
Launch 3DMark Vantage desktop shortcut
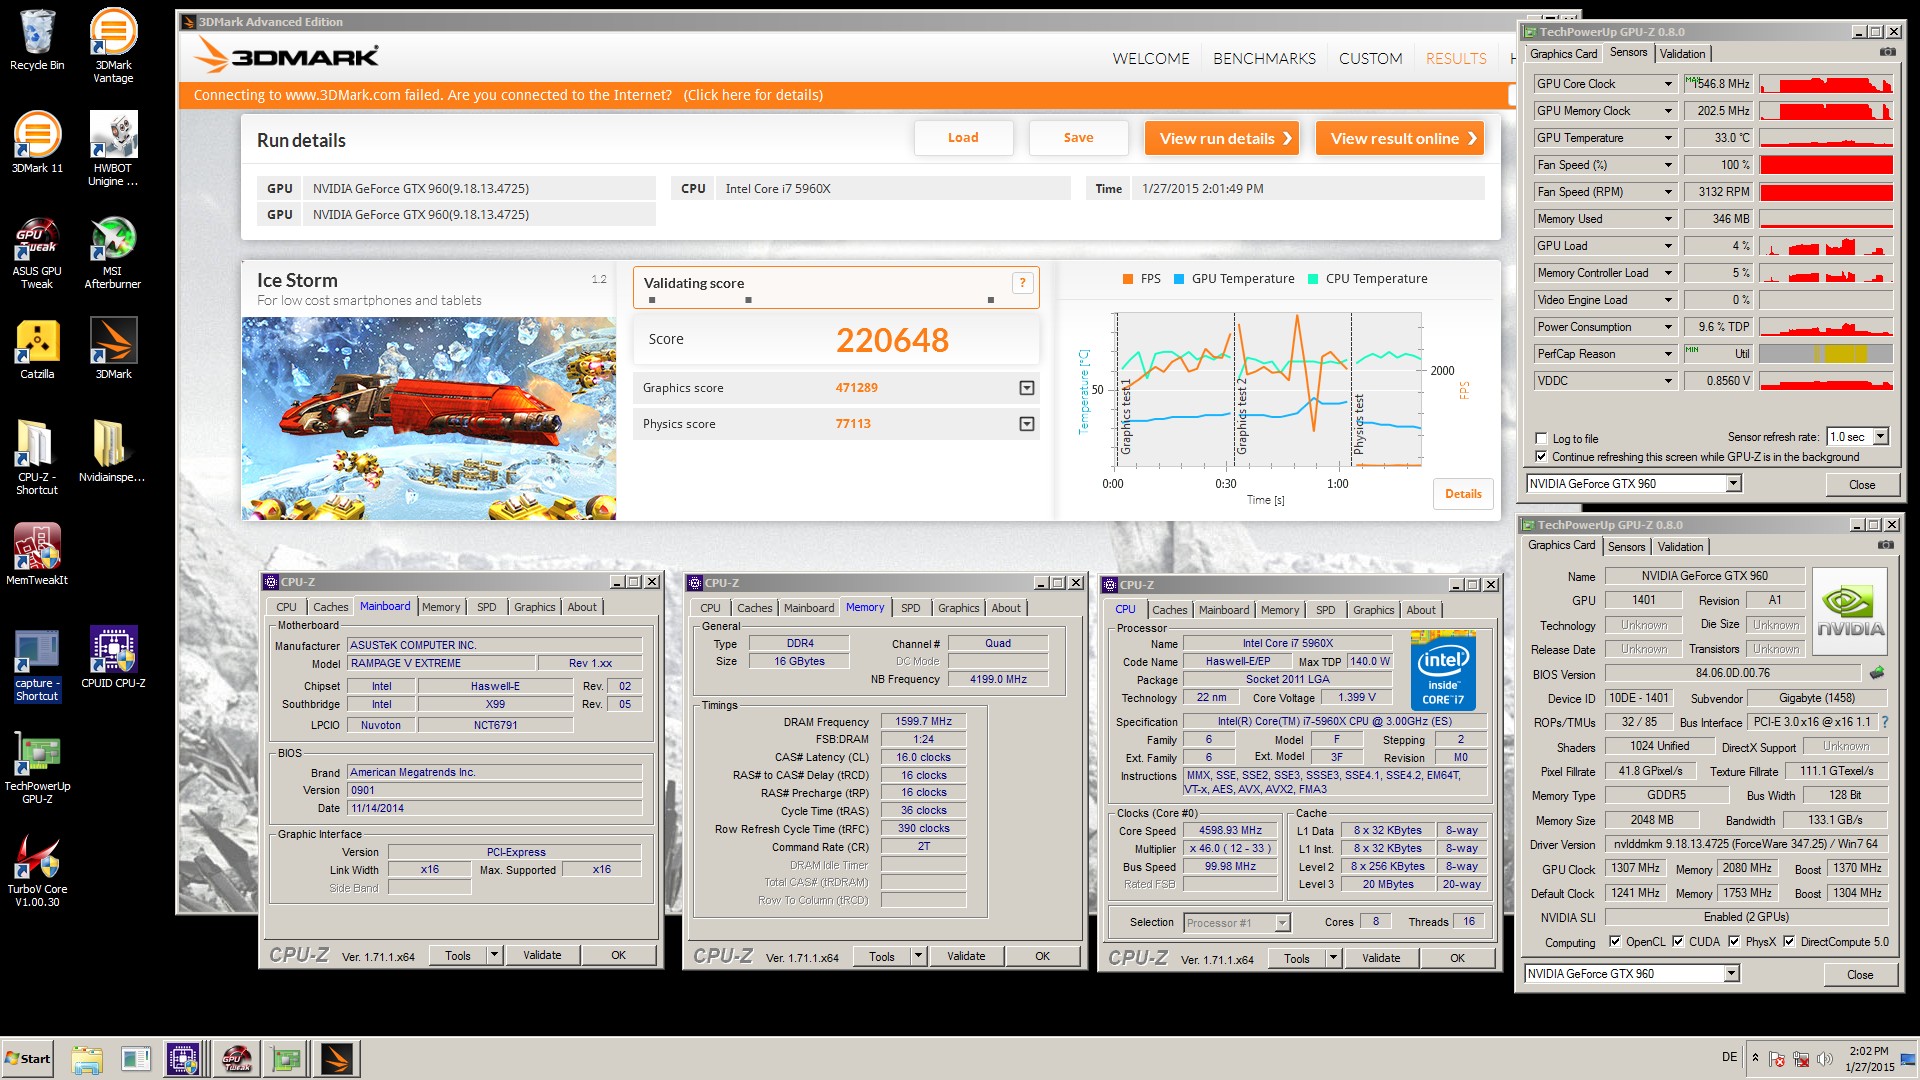[113, 45]
